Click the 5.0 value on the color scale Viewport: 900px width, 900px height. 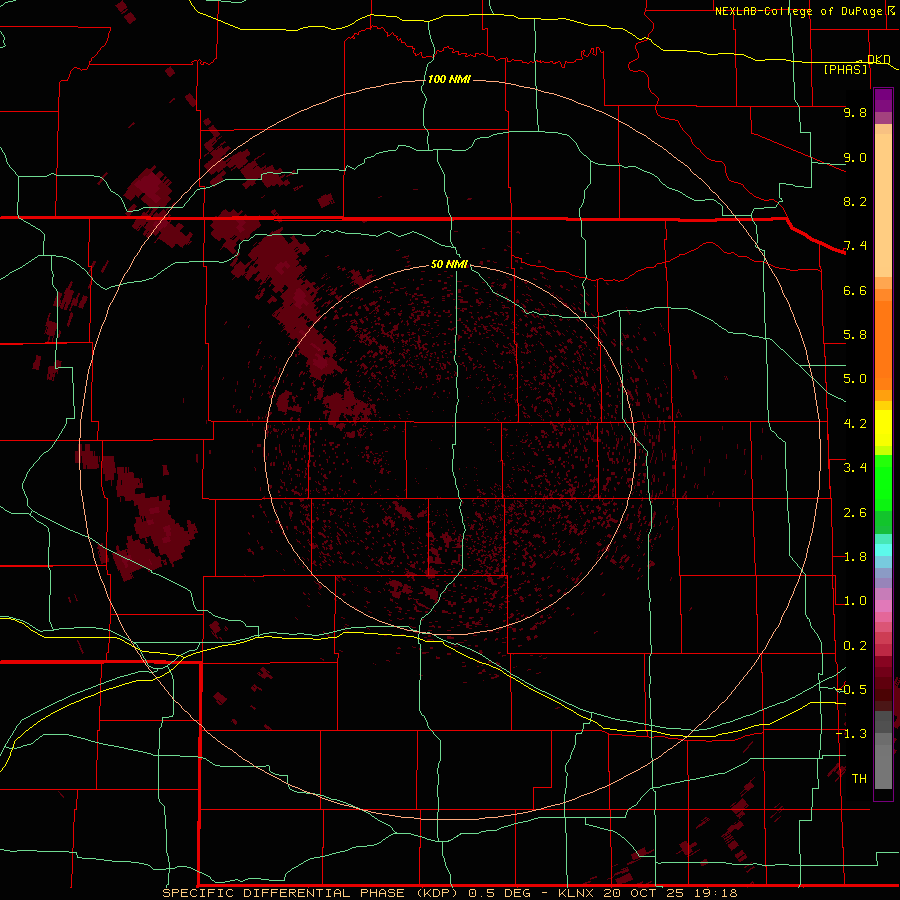[x=855, y=379]
